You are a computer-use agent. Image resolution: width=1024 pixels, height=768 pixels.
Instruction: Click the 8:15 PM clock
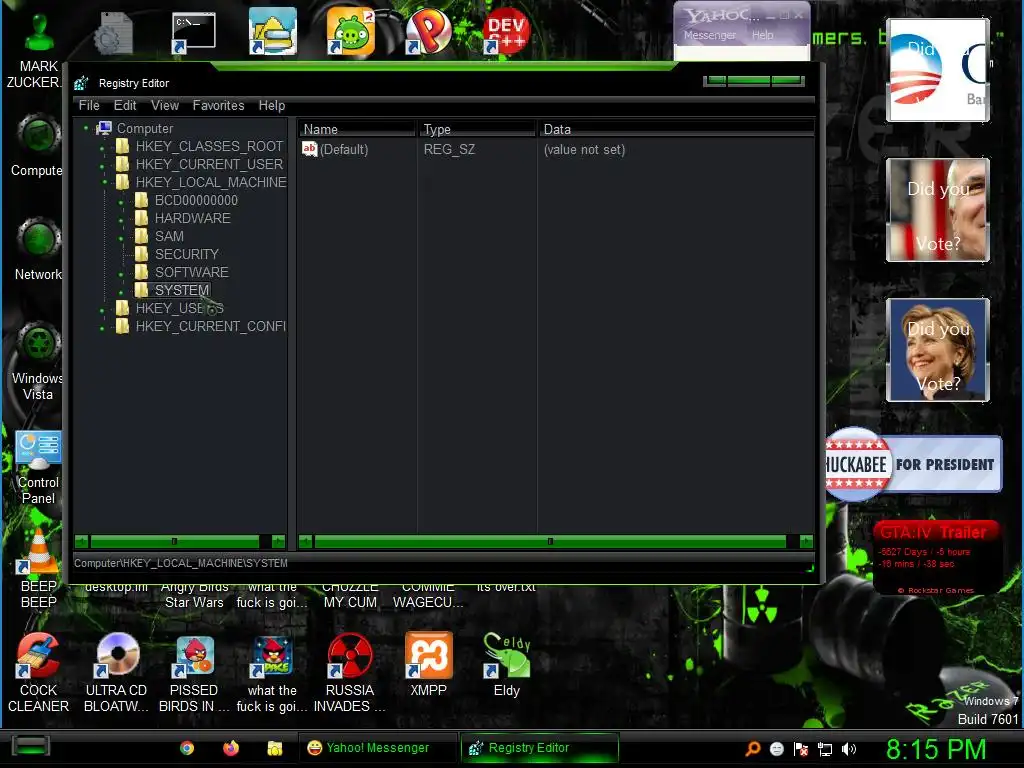tap(936, 749)
